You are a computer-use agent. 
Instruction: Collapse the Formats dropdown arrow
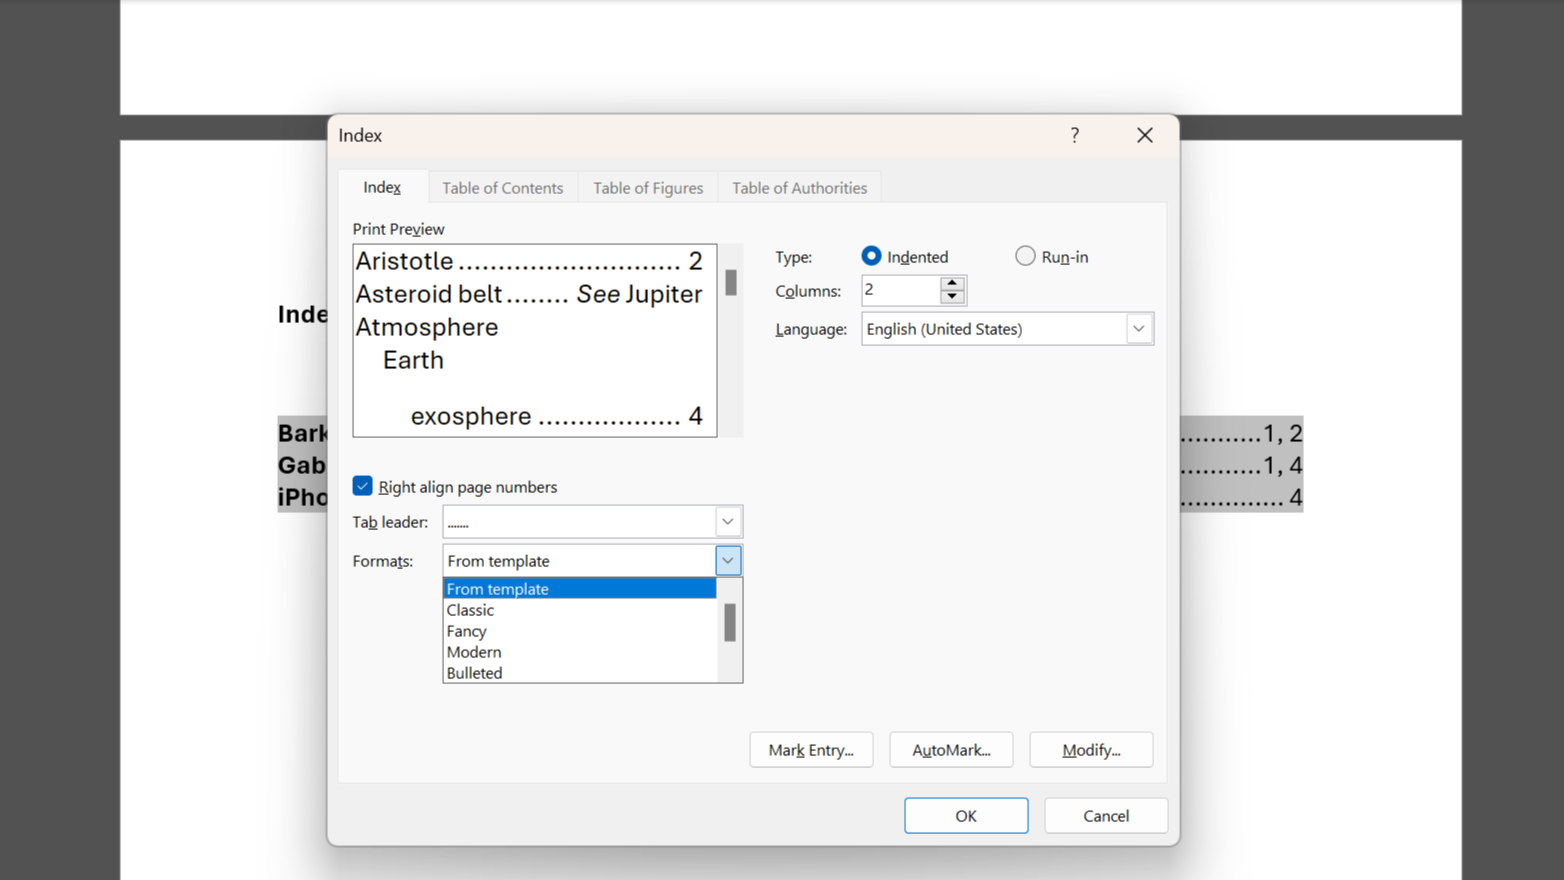point(728,561)
